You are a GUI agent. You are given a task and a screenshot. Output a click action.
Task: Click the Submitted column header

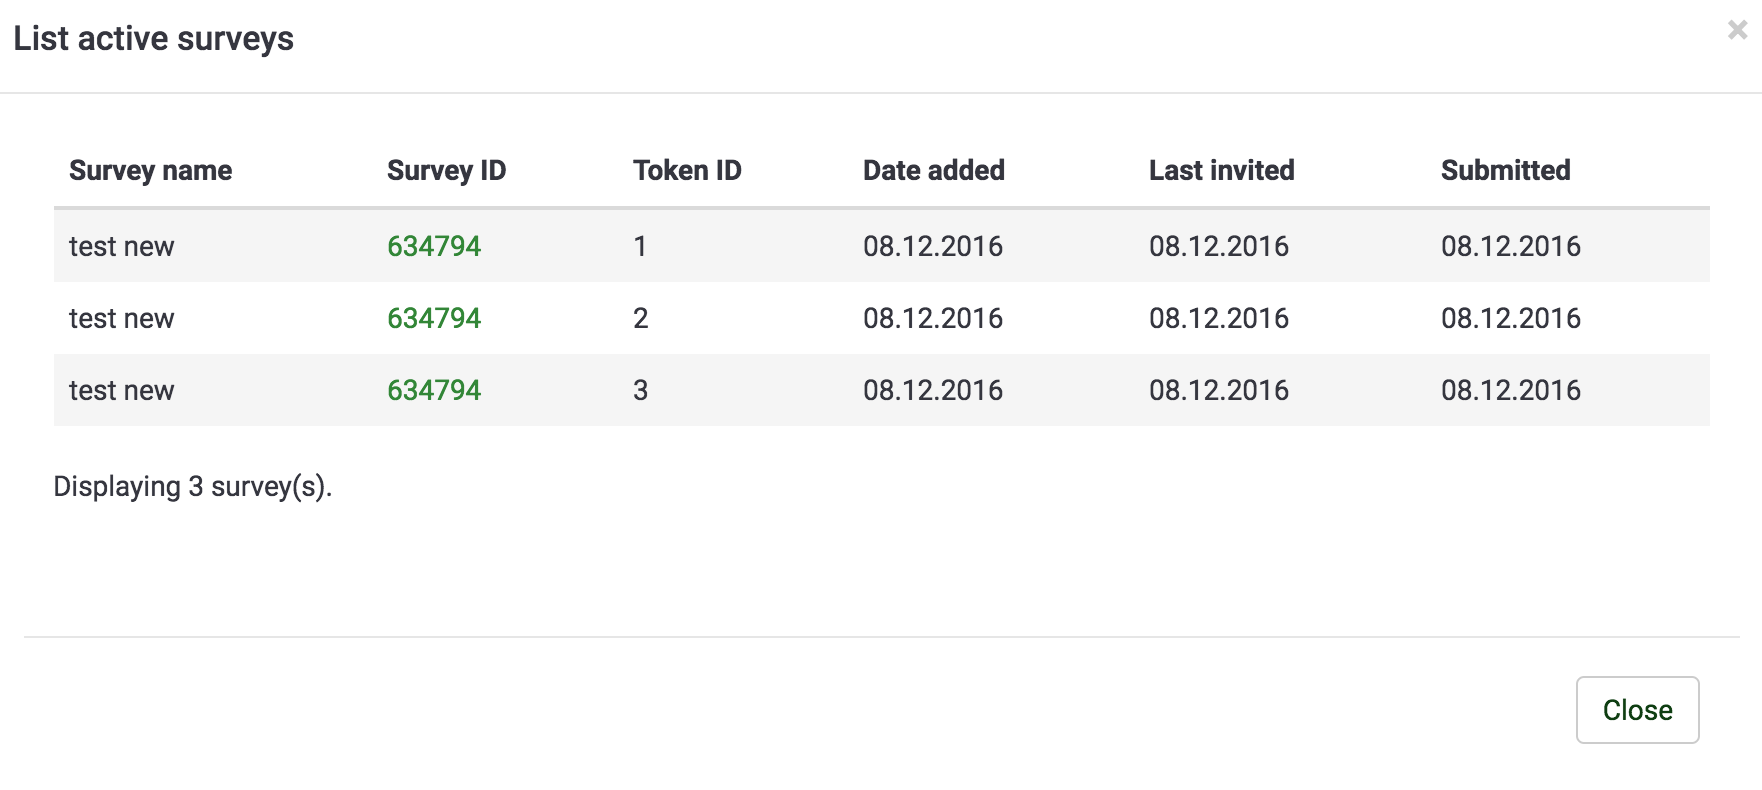click(x=1505, y=170)
